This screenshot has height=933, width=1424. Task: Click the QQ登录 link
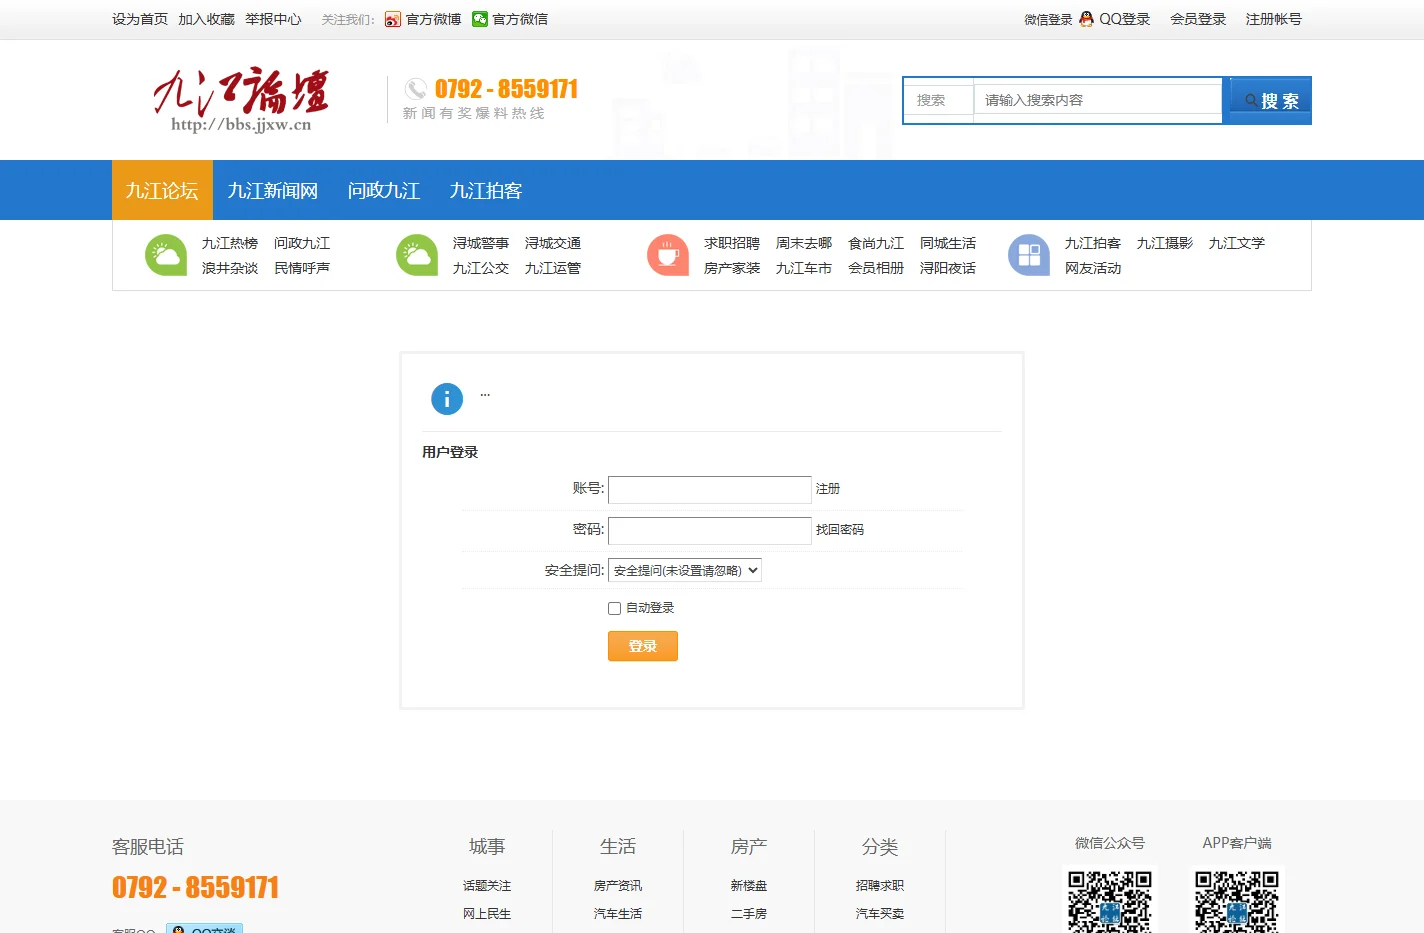(1125, 19)
